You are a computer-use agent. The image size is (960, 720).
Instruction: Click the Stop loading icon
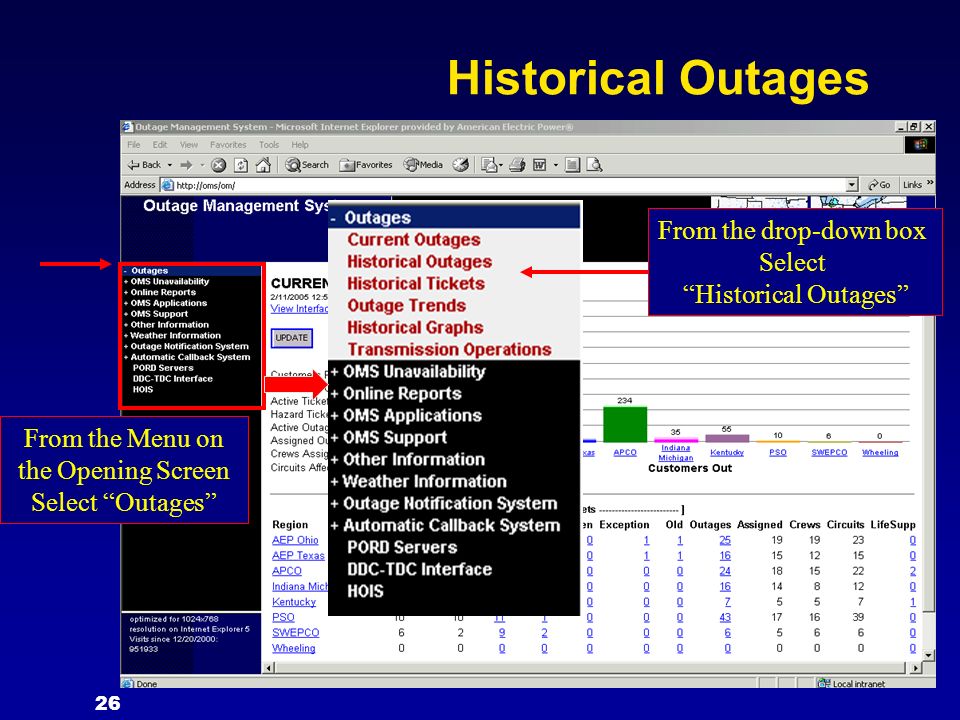click(x=219, y=165)
